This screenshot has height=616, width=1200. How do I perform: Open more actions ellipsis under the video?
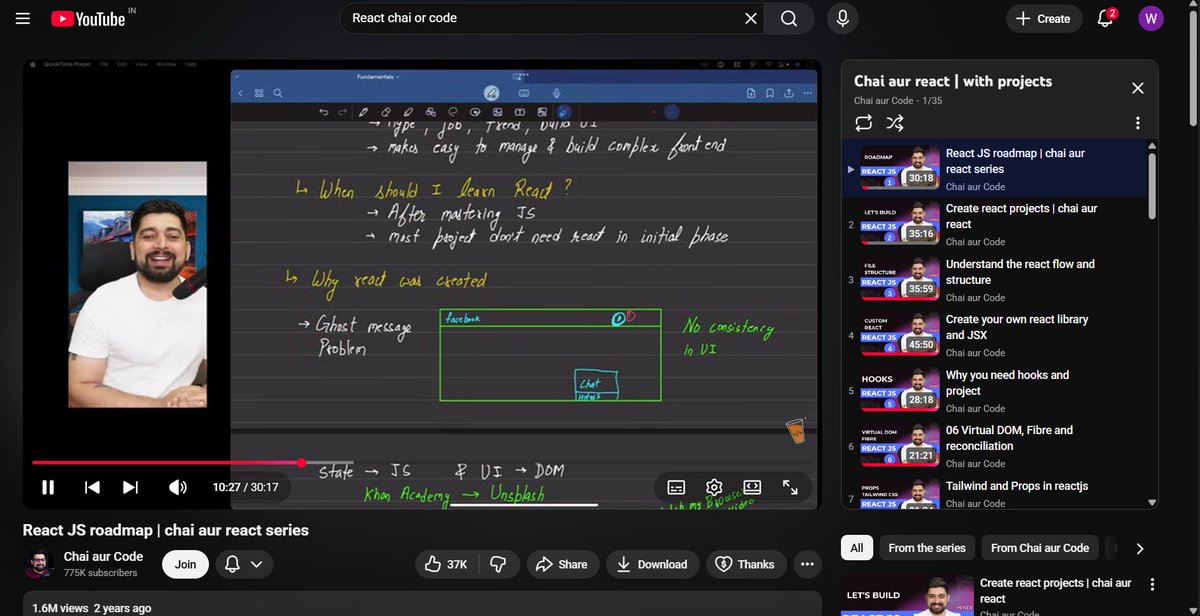click(807, 564)
